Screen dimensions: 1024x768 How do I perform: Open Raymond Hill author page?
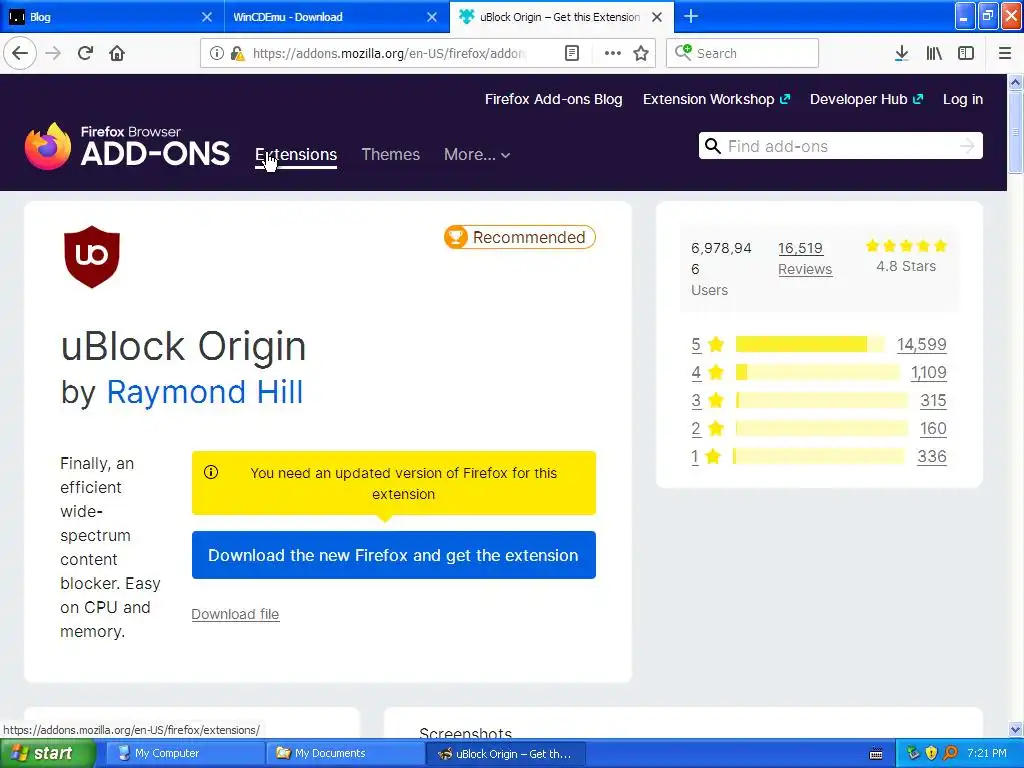coord(204,392)
